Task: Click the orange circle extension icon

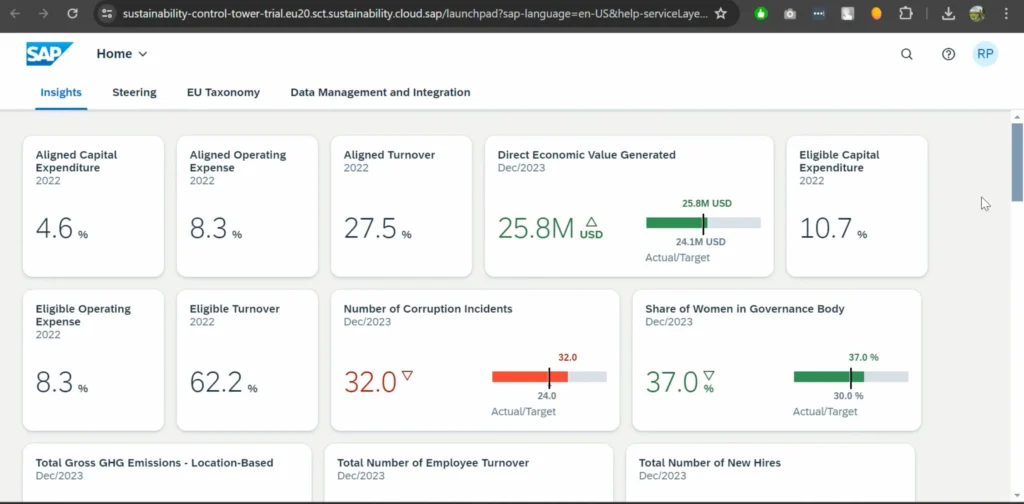Action: pos(876,13)
